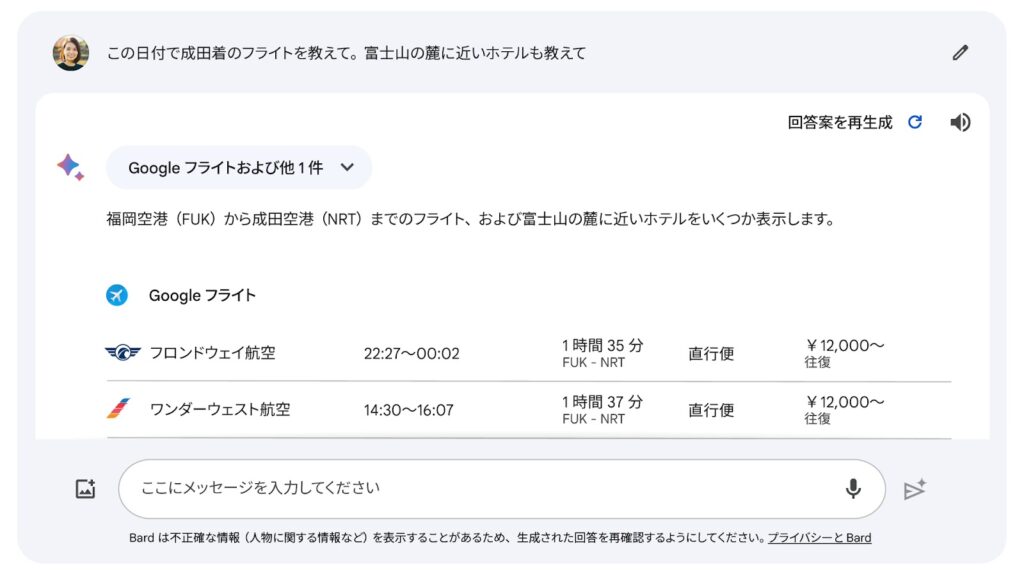Click the フロンドウェイ航空 airline logo
Image resolution: width=1024 pixels, height=576 pixels.
(123, 353)
